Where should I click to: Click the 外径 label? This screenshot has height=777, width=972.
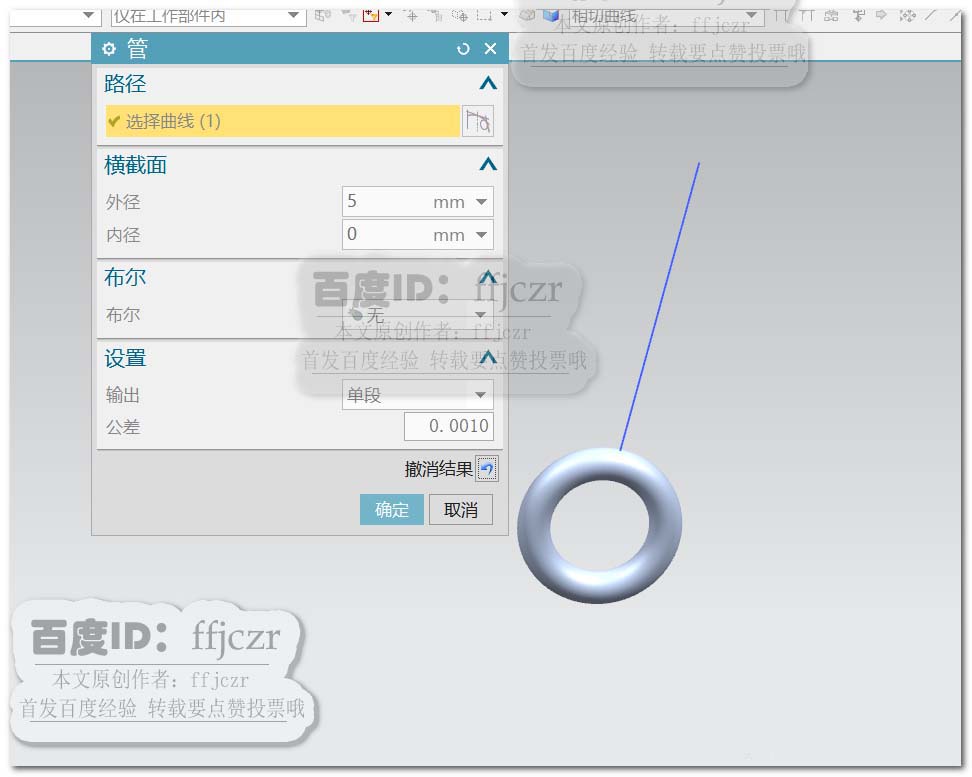point(123,202)
